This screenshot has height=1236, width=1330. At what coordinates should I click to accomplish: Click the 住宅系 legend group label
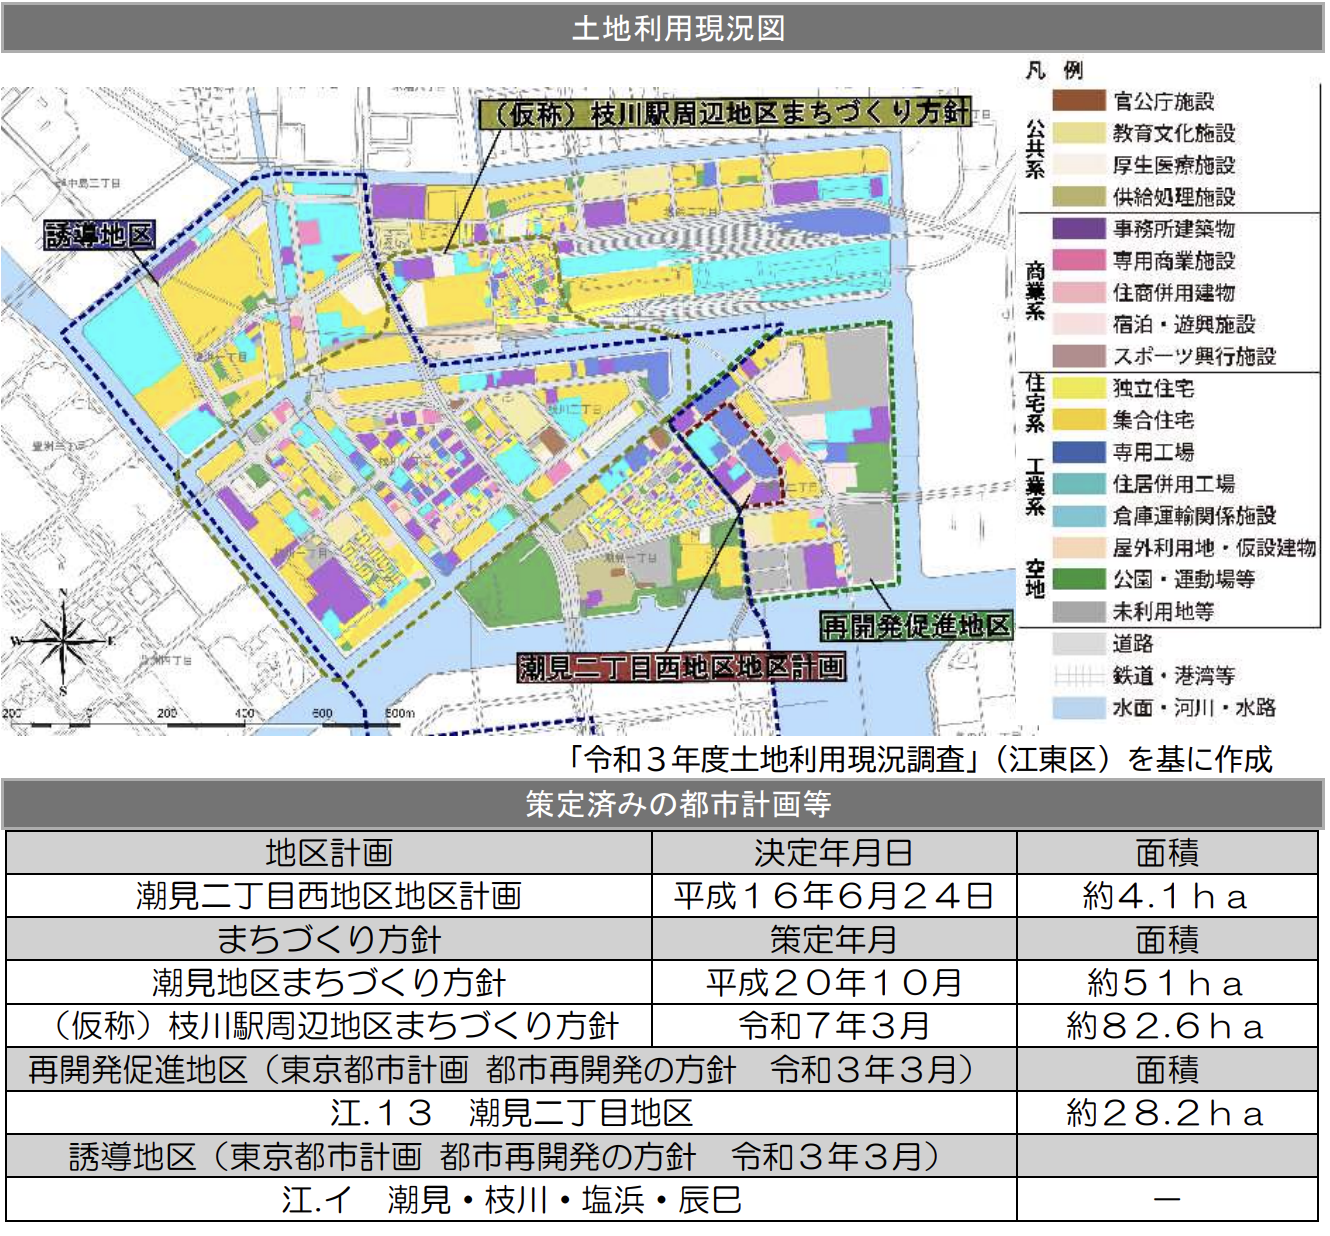tap(1035, 403)
